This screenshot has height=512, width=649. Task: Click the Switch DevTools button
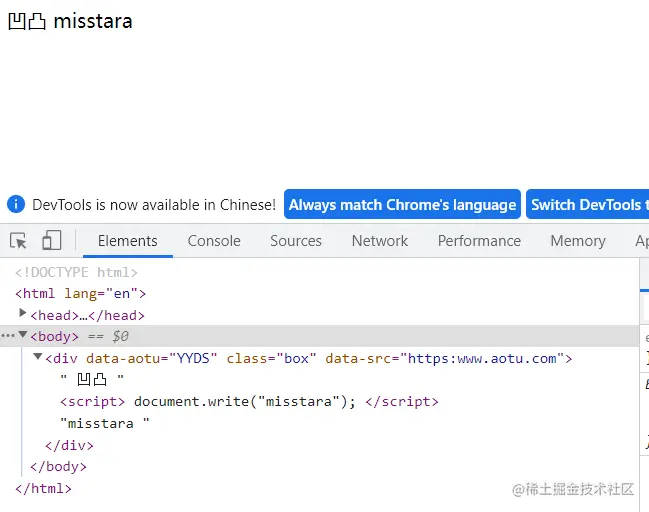(x=587, y=204)
